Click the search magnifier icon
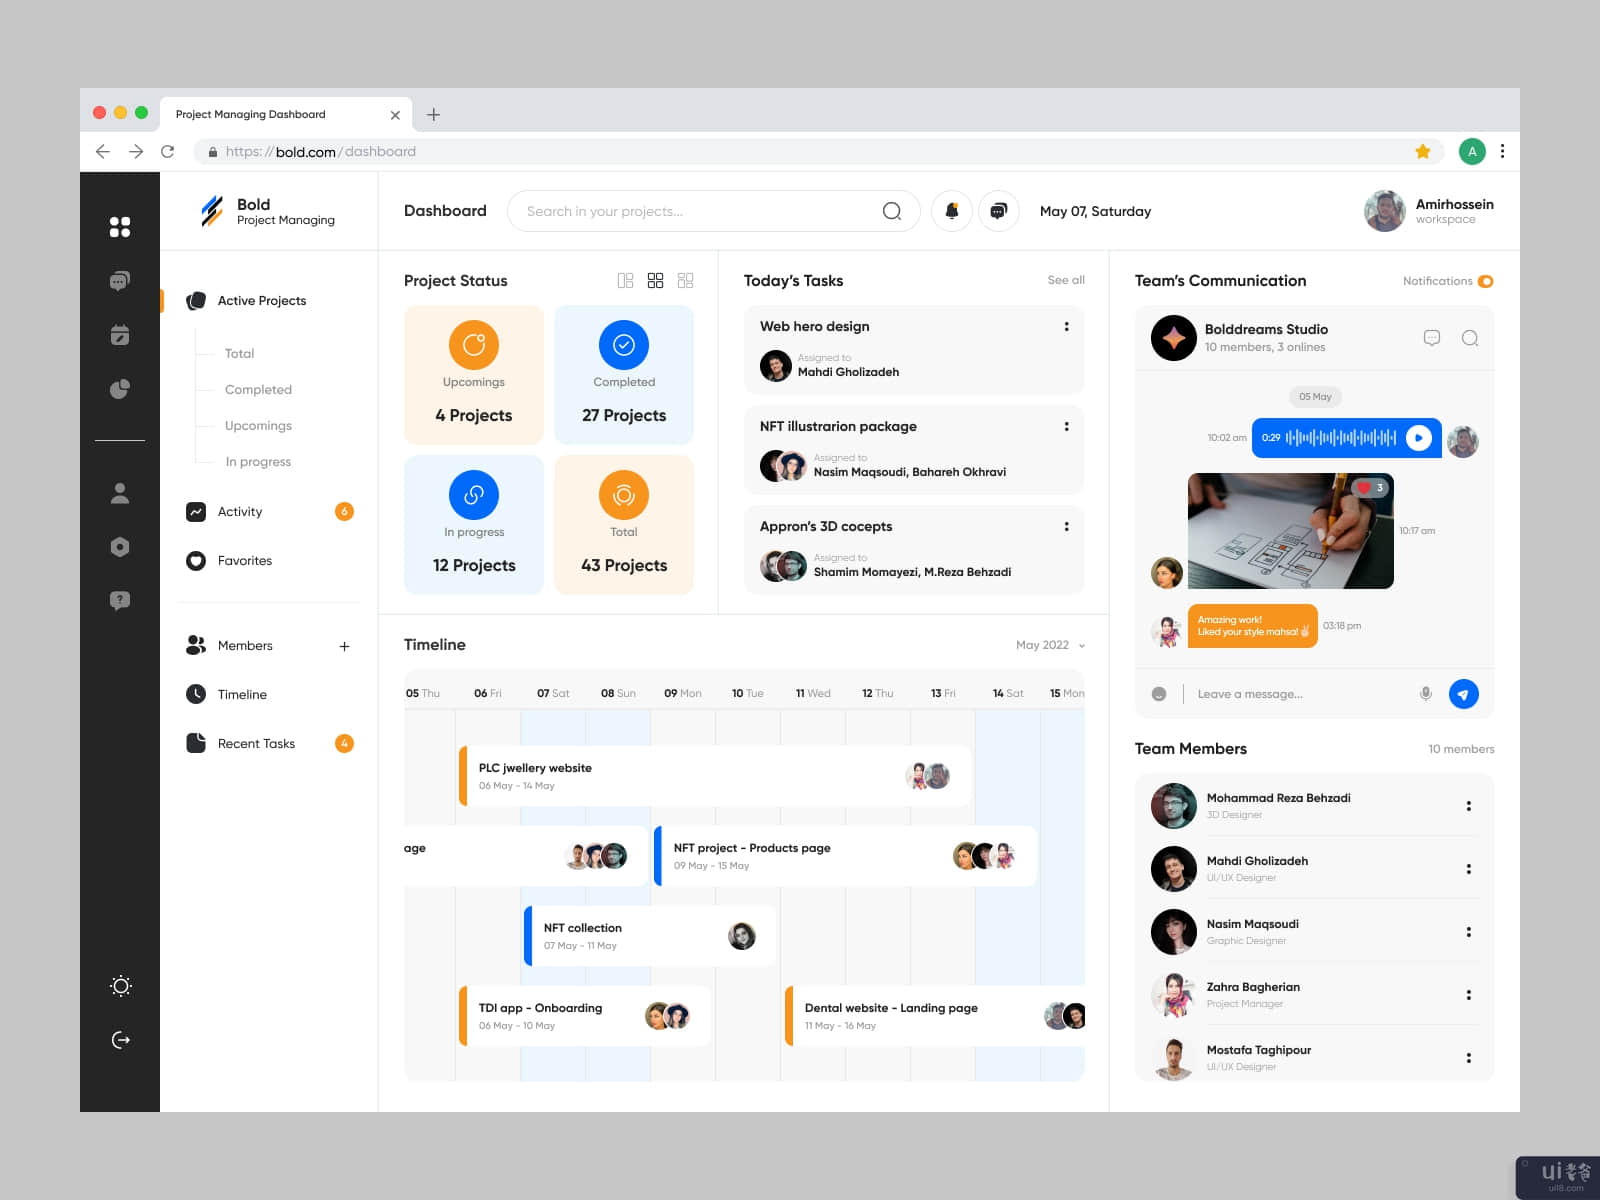Viewport: 1600px width, 1200px height. pos(891,211)
